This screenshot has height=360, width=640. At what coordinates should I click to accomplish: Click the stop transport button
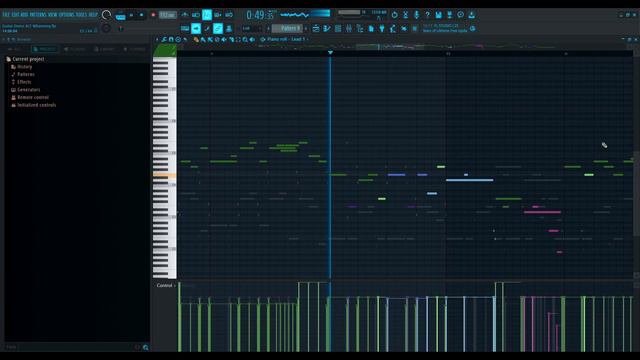pyautogui.click(x=142, y=15)
